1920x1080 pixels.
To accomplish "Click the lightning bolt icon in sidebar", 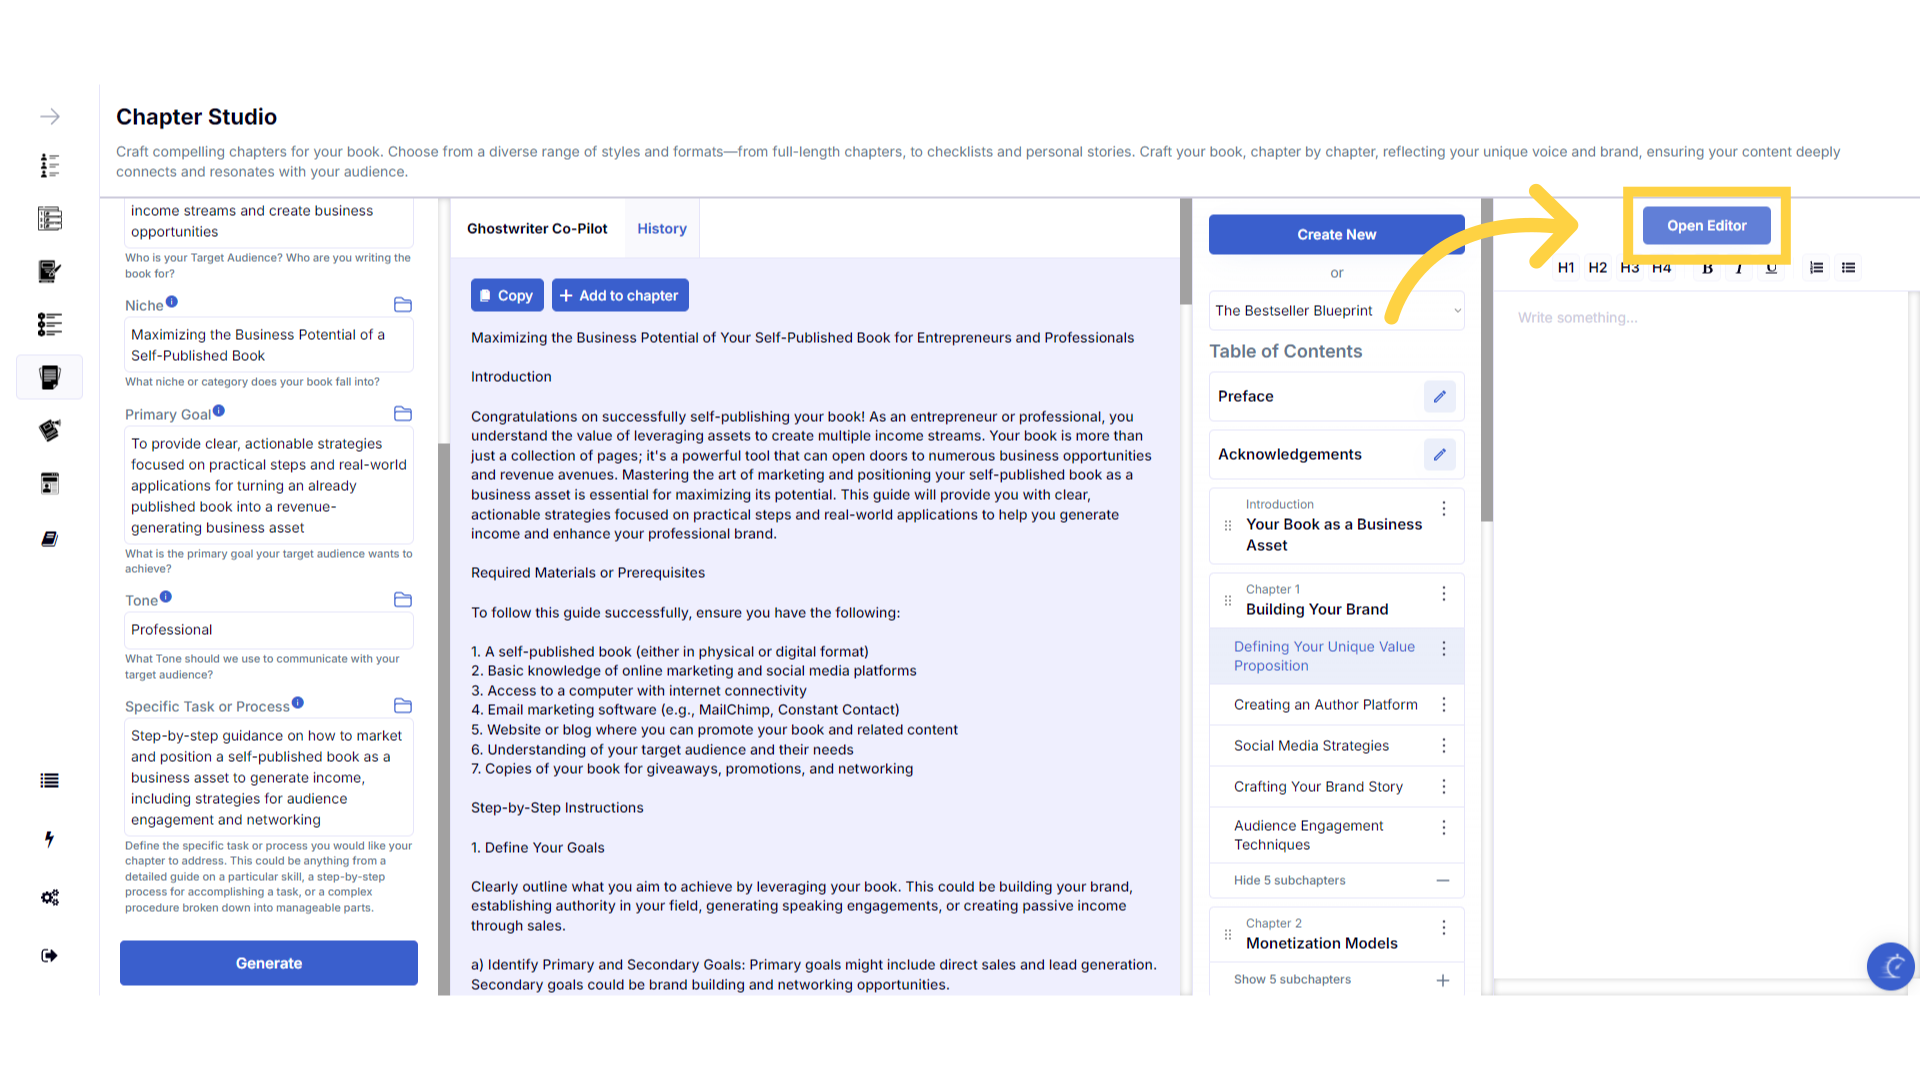I will pyautogui.click(x=49, y=839).
